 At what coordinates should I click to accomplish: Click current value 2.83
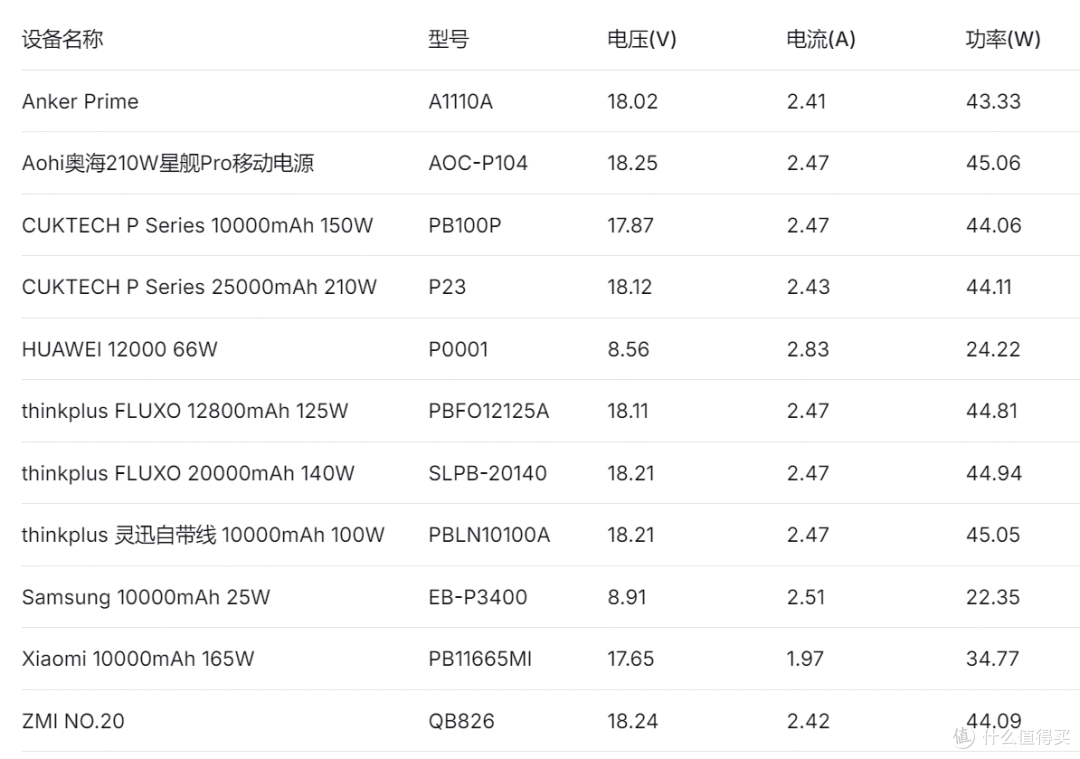click(x=809, y=350)
